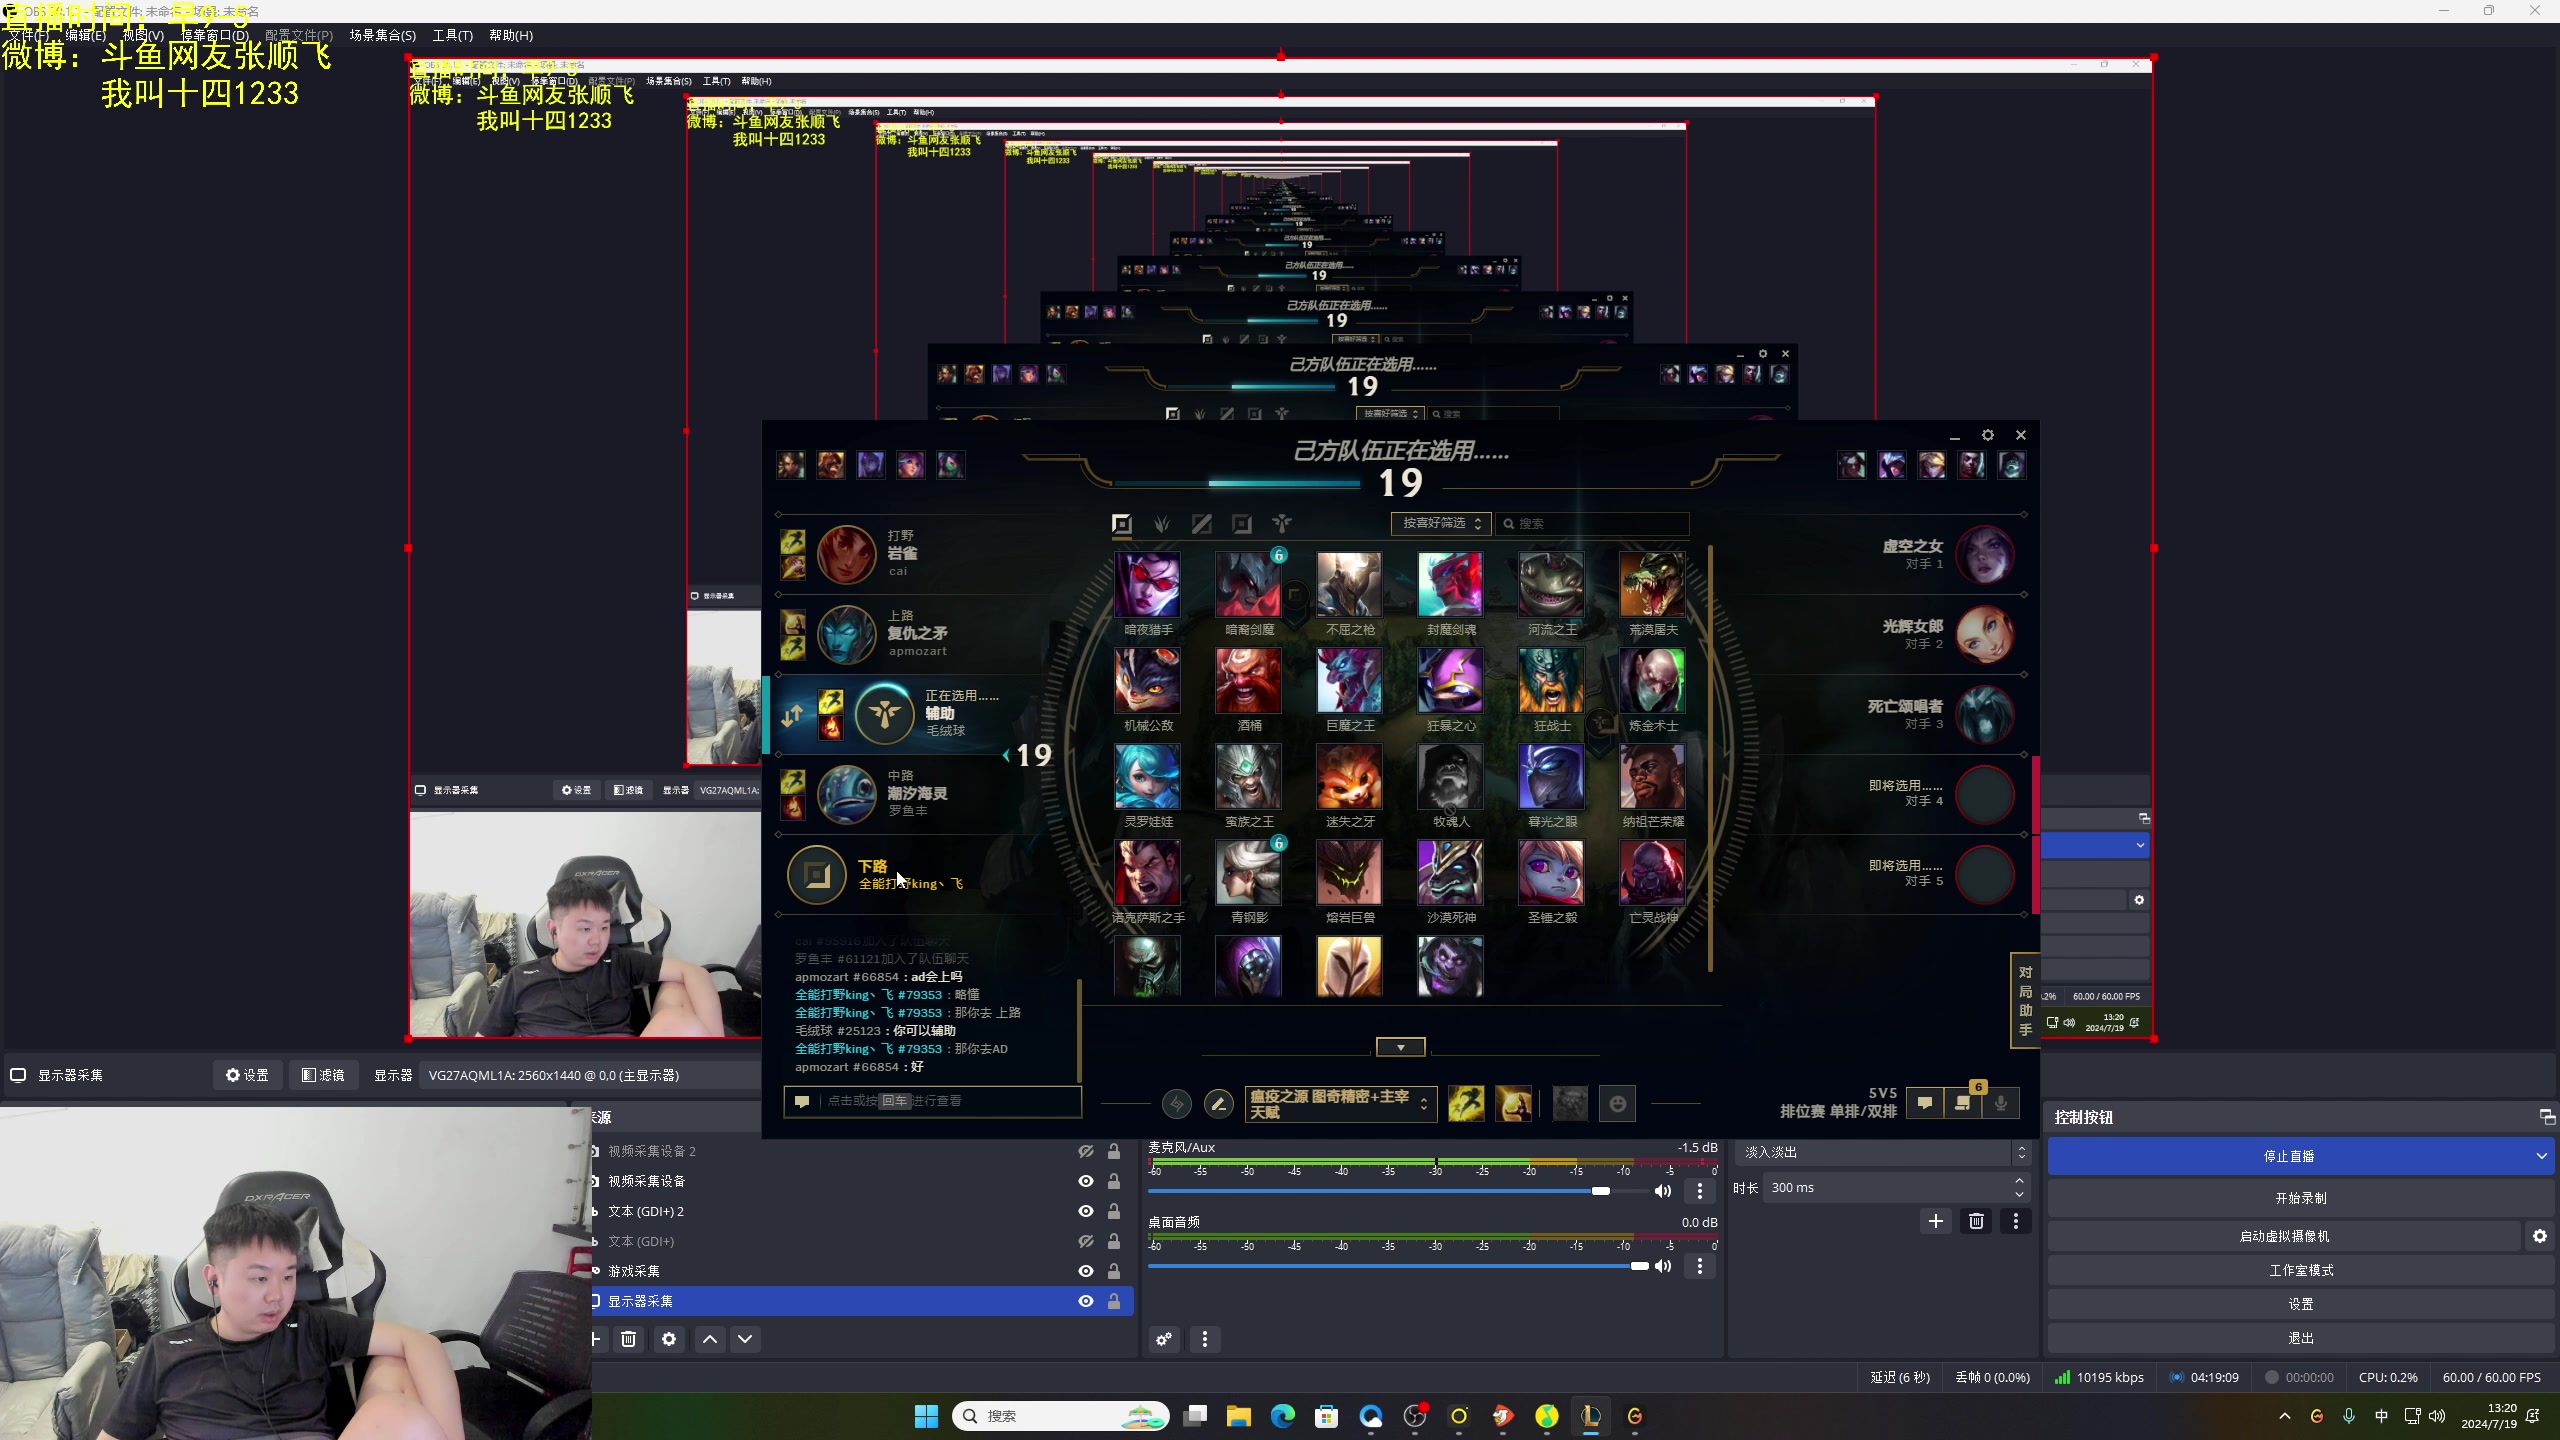Filter champions by support role icon
Image resolution: width=2560 pixels, height=1440 pixels.
pos(1282,524)
